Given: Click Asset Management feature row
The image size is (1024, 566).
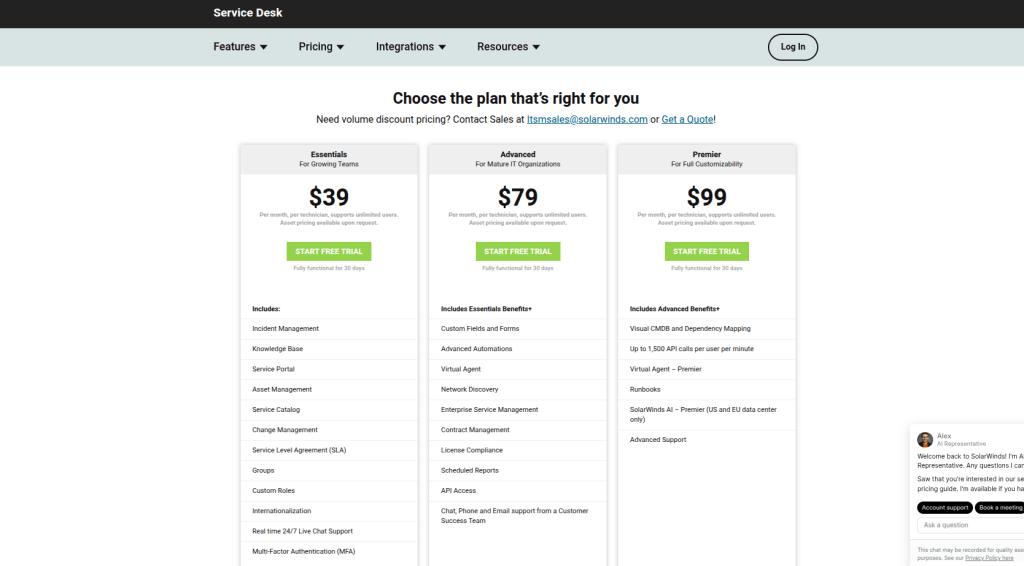Looking at the screenshot, I should pyautogui.click(x=328, y=390).
